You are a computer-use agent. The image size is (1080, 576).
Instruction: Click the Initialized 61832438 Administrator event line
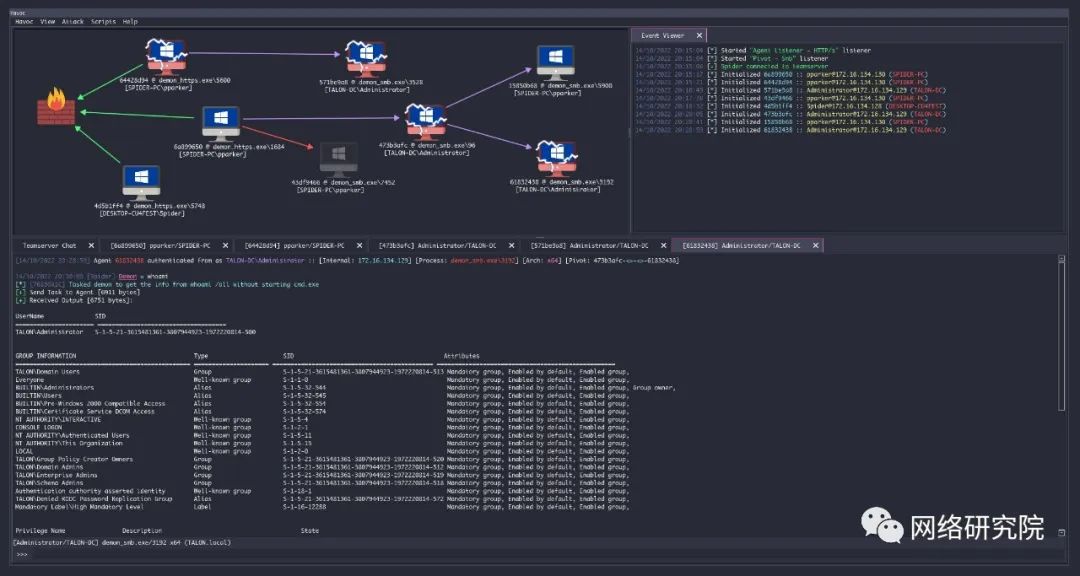(x=790, y=130)
